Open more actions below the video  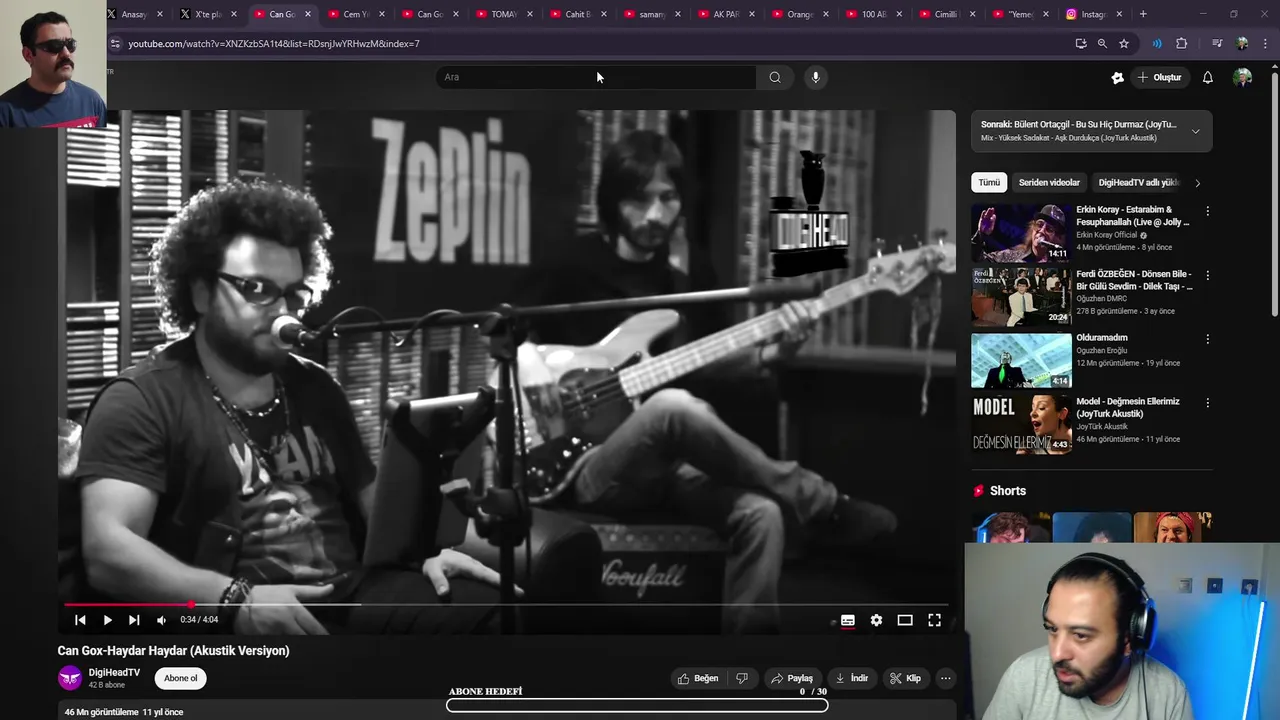pyautogui.click(x=945, y=678)
